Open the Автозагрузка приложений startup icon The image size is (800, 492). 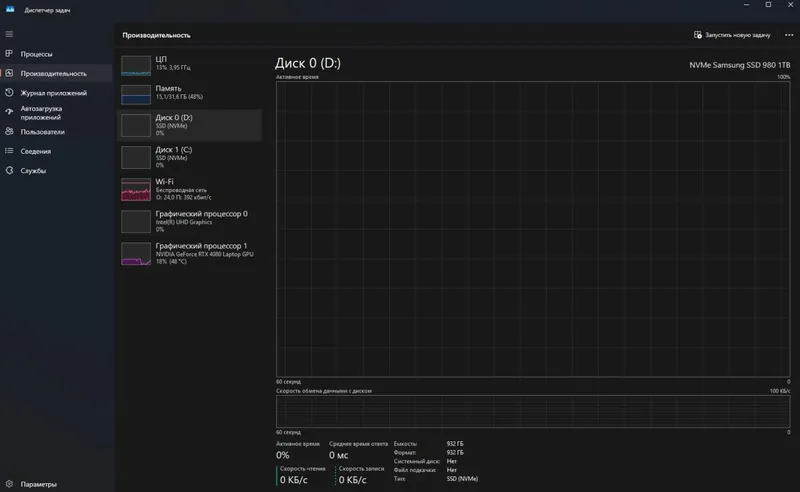[9, 112]
